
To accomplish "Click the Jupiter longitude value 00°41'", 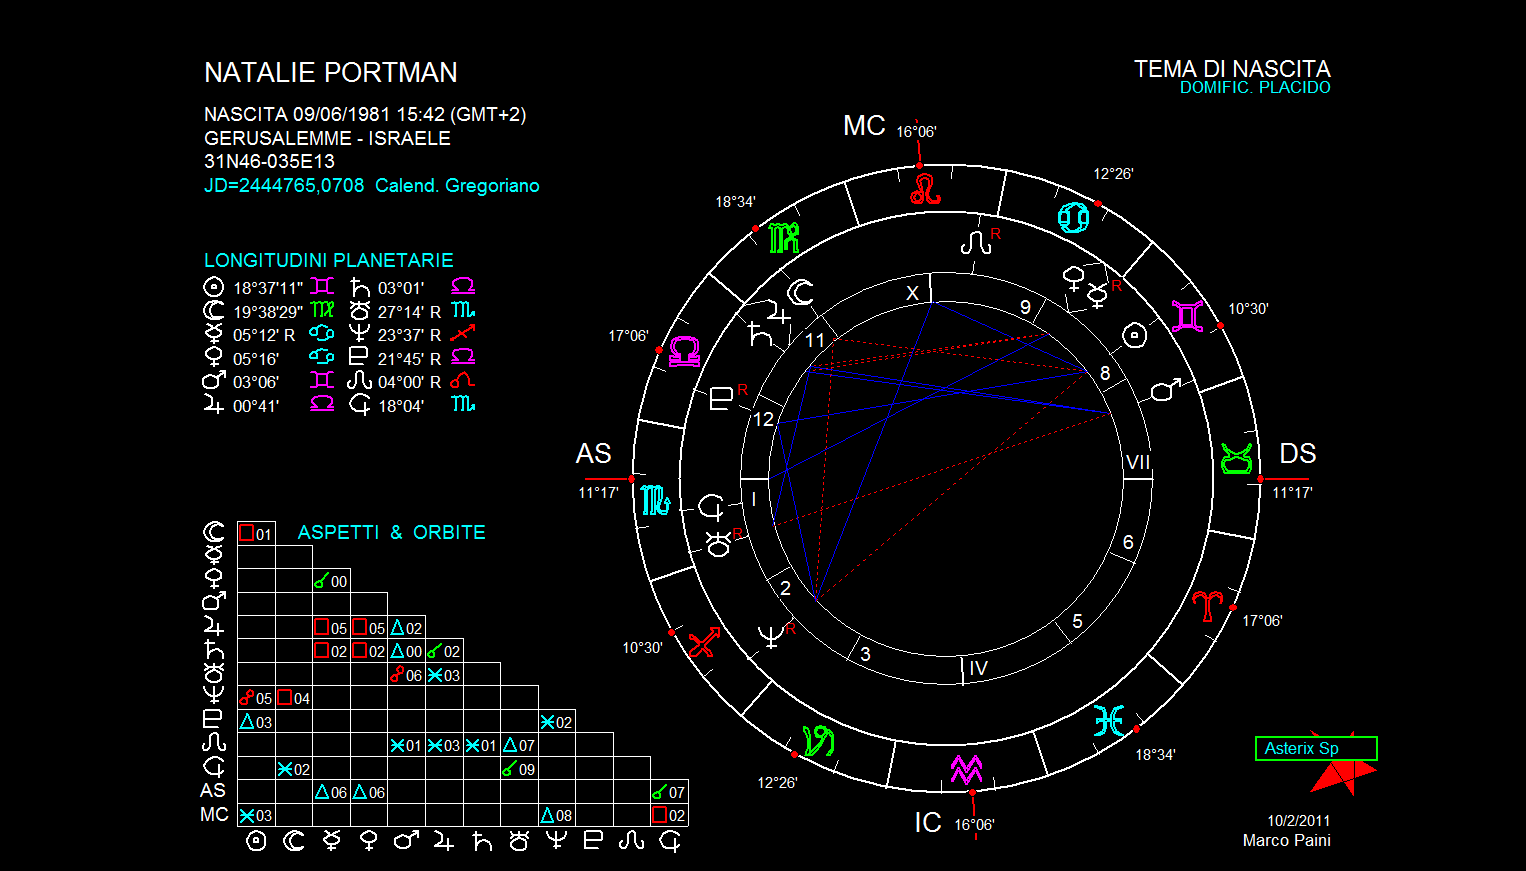I will (256, 406).
